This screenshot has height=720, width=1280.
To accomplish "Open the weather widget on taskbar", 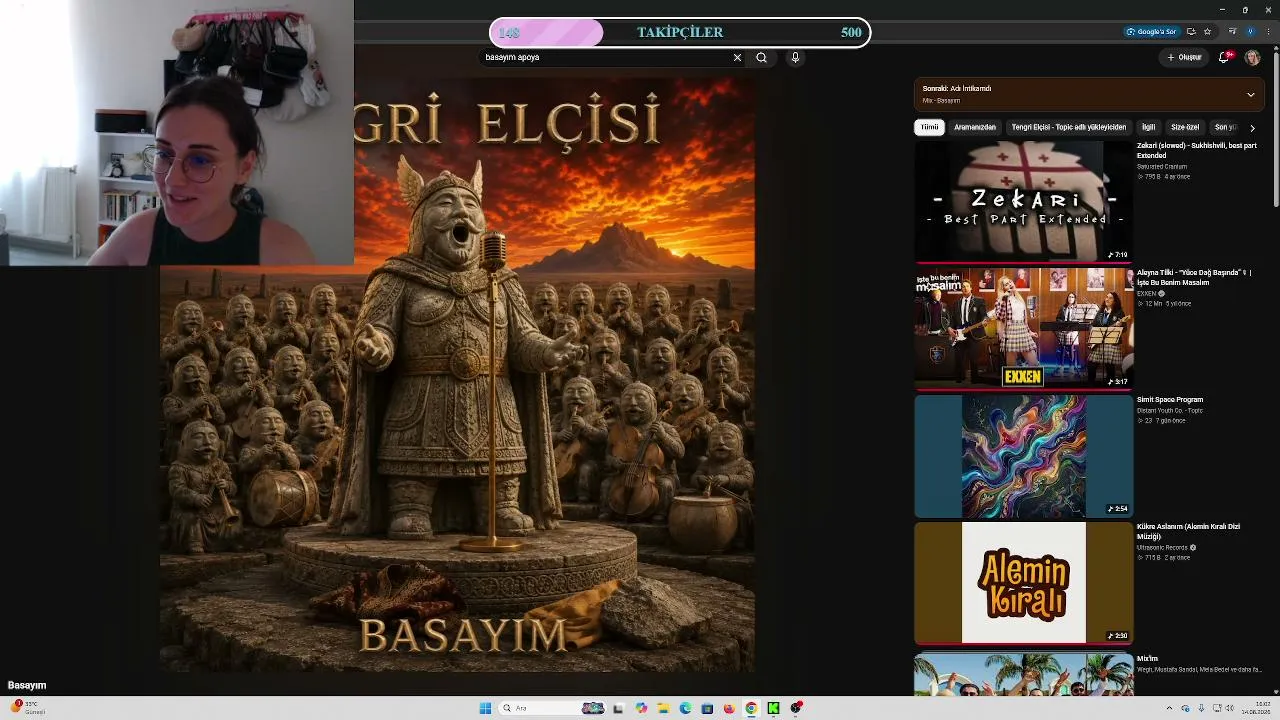I will pos(28,708).
